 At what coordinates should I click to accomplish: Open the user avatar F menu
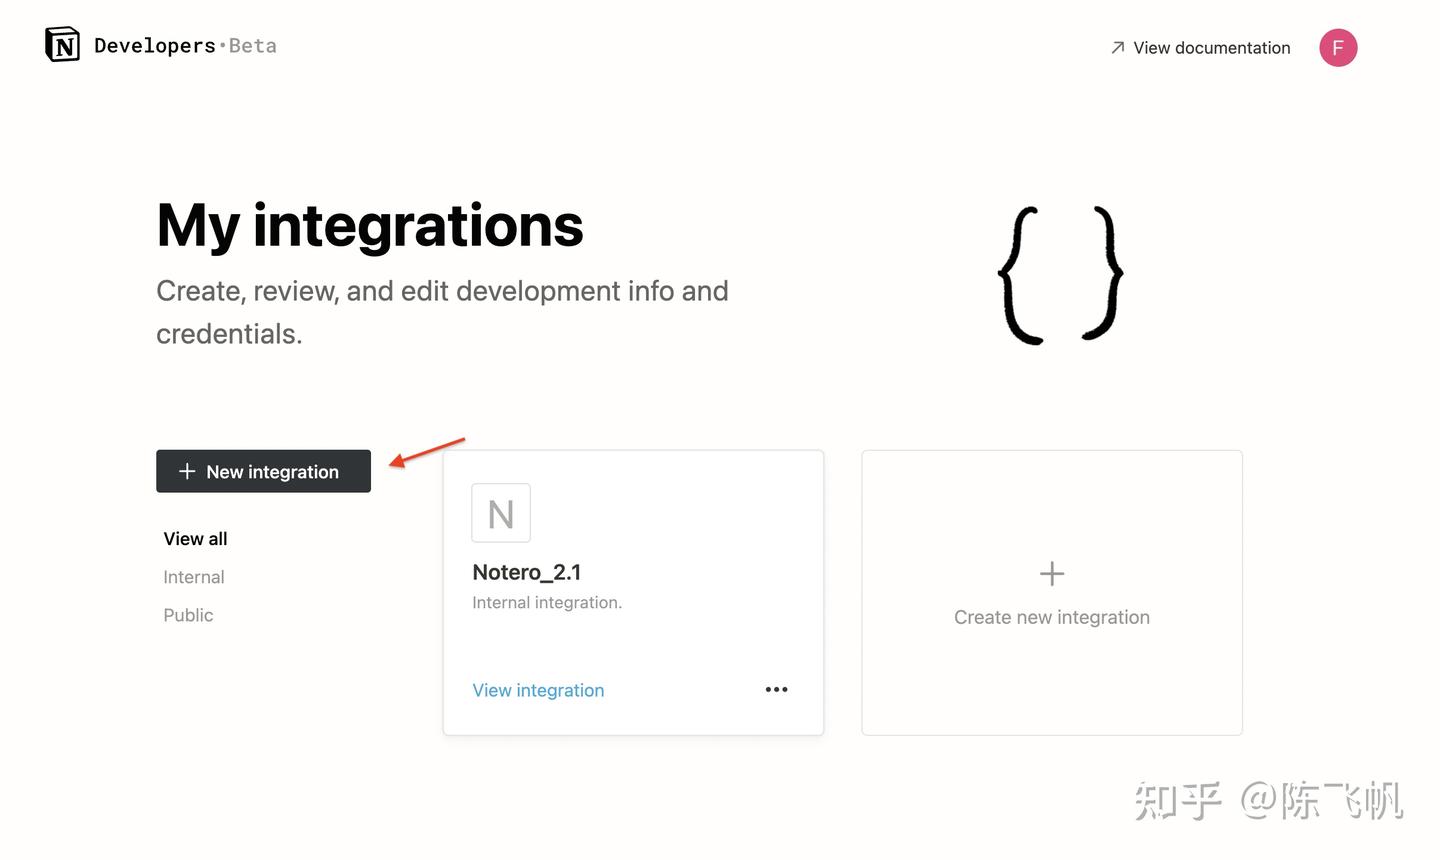1338,48
